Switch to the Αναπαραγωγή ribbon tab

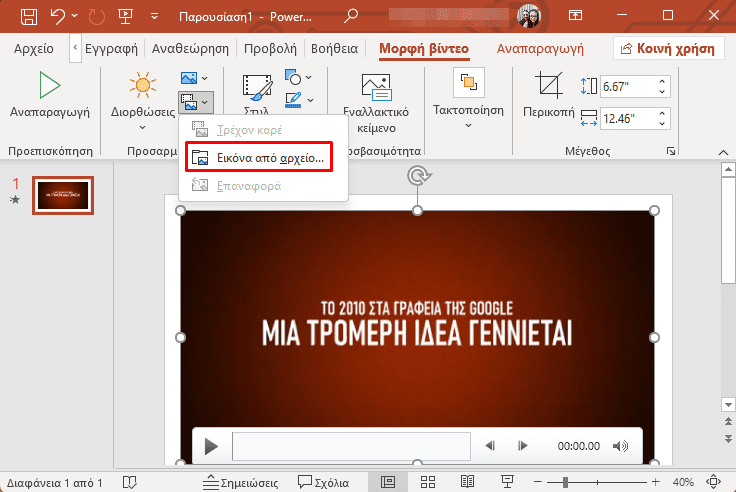pyautogui.click(x=540, y=48)
